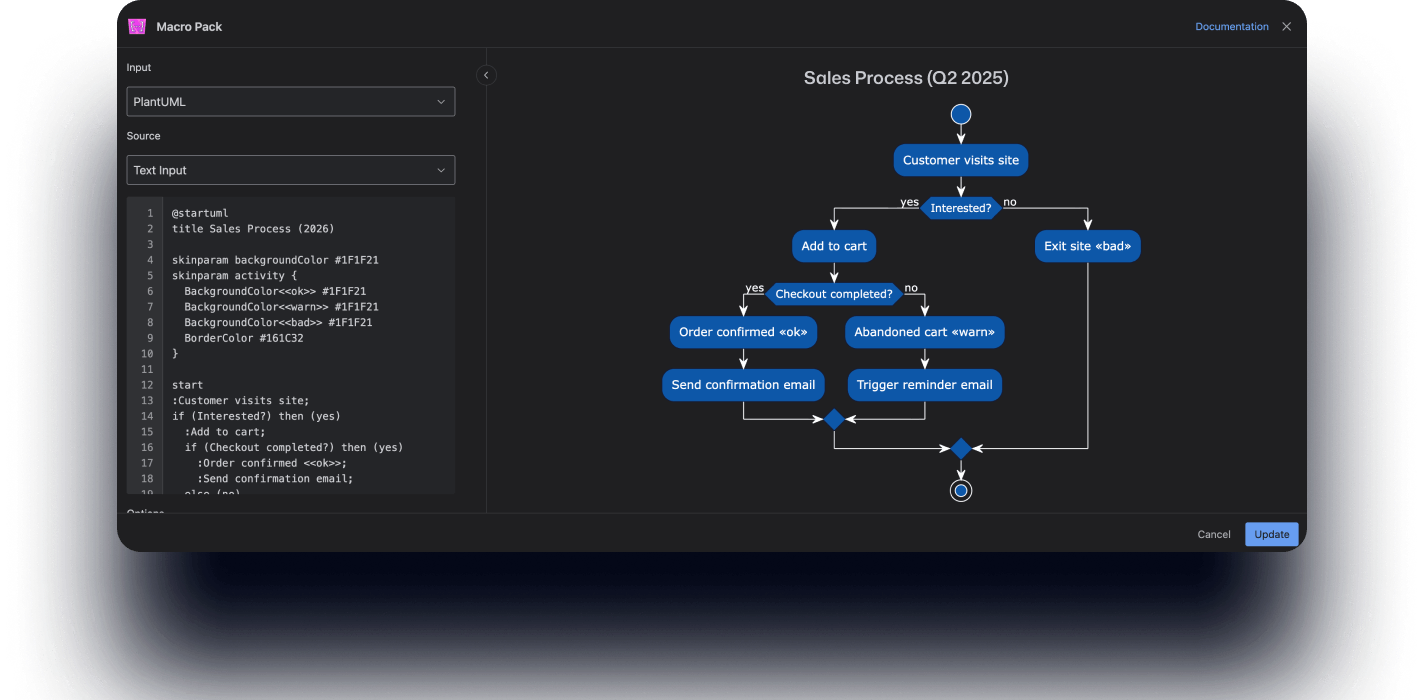
Task: Open the Text Input source dropdown
Action: [x=291, y=170]
